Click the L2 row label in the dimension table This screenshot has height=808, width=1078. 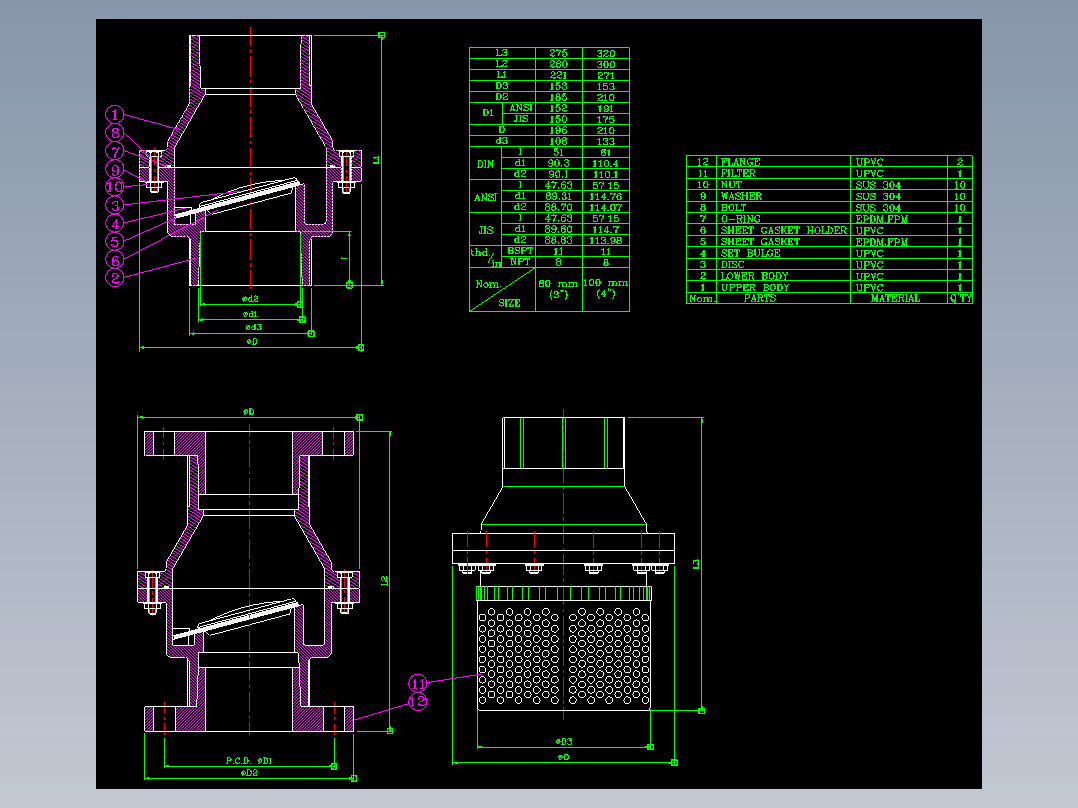click(x=502, y=64)
